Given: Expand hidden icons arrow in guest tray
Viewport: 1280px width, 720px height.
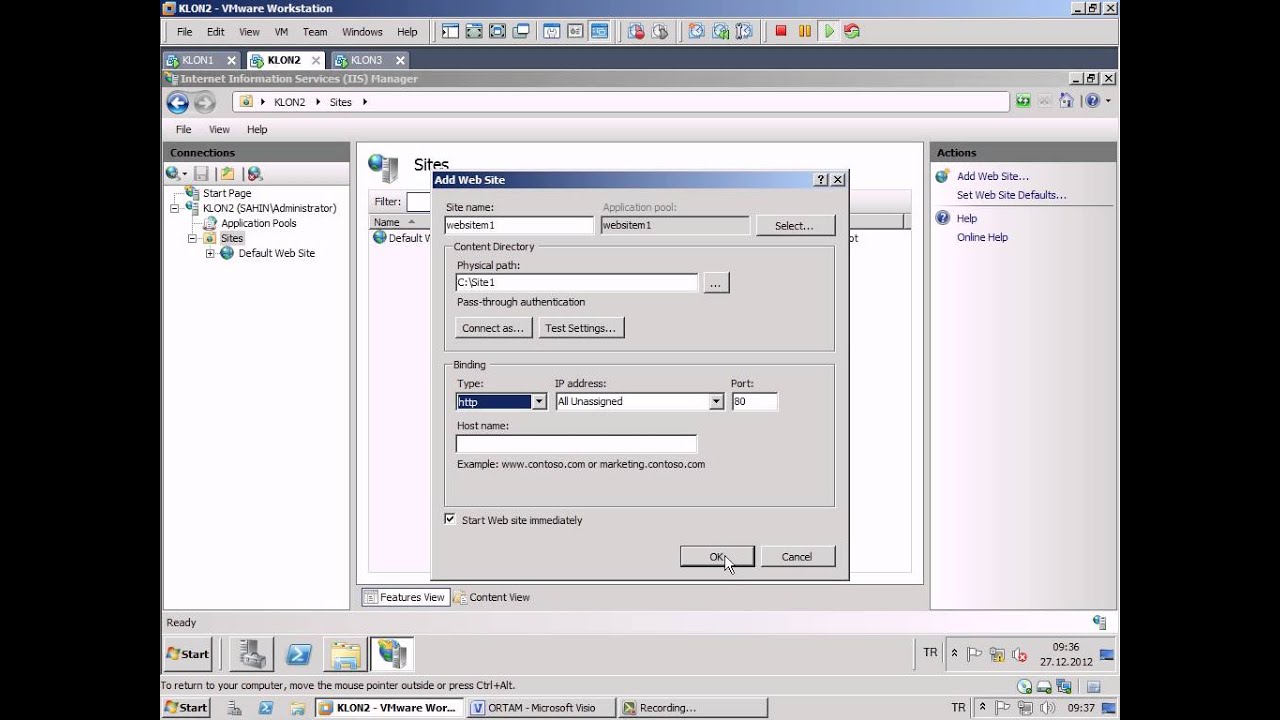Looking at the screenshot, I should click(954, 654).
